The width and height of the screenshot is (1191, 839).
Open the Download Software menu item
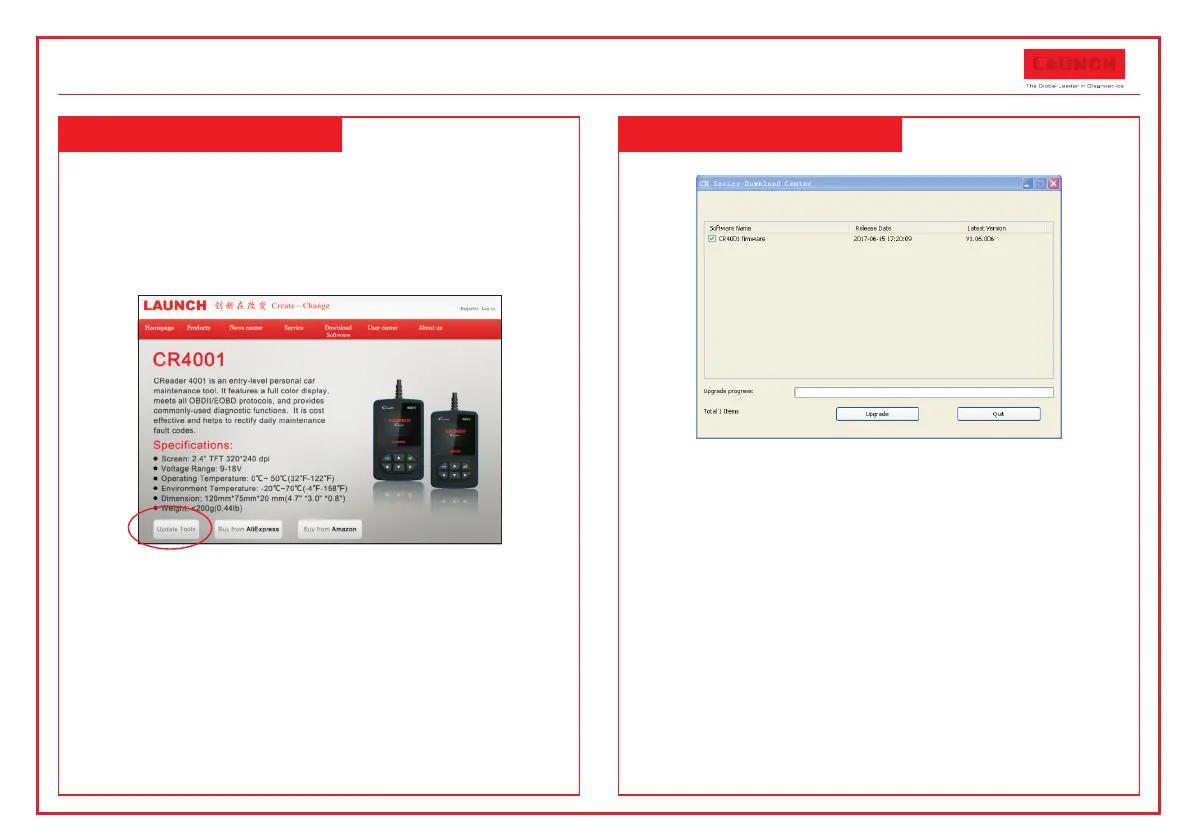click(x=338, y=331)
